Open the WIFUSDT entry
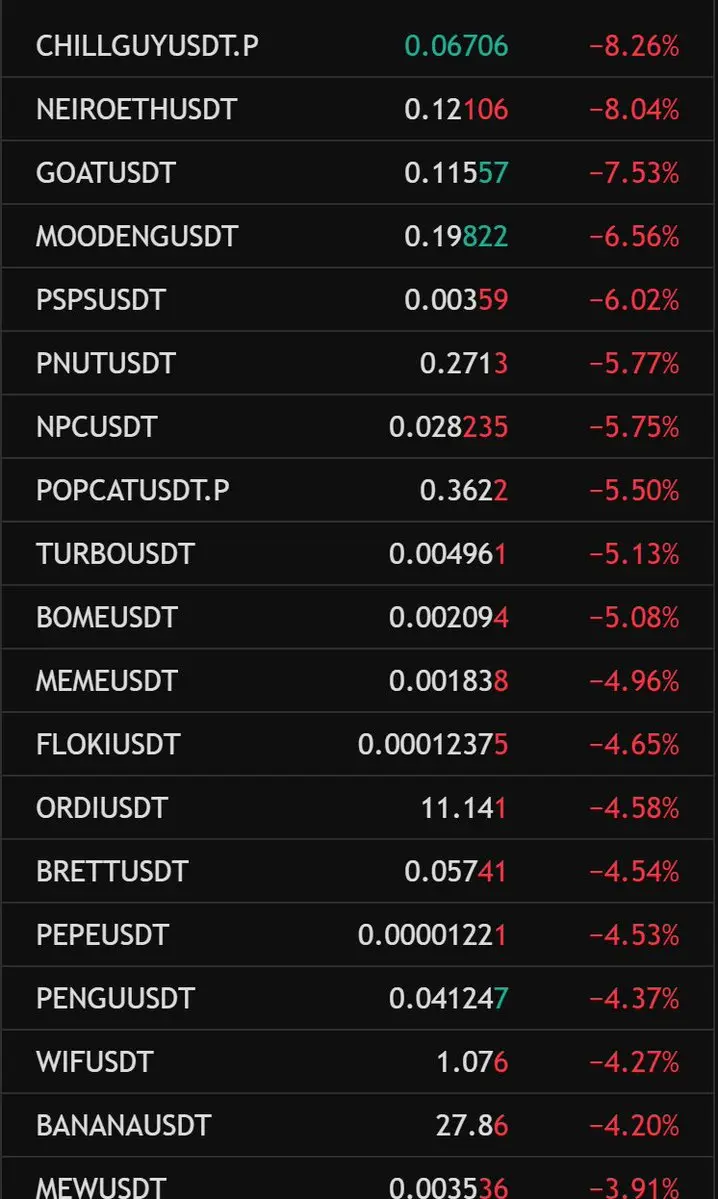Viewport: 718px width, 1199px height. coord(358,1061)
